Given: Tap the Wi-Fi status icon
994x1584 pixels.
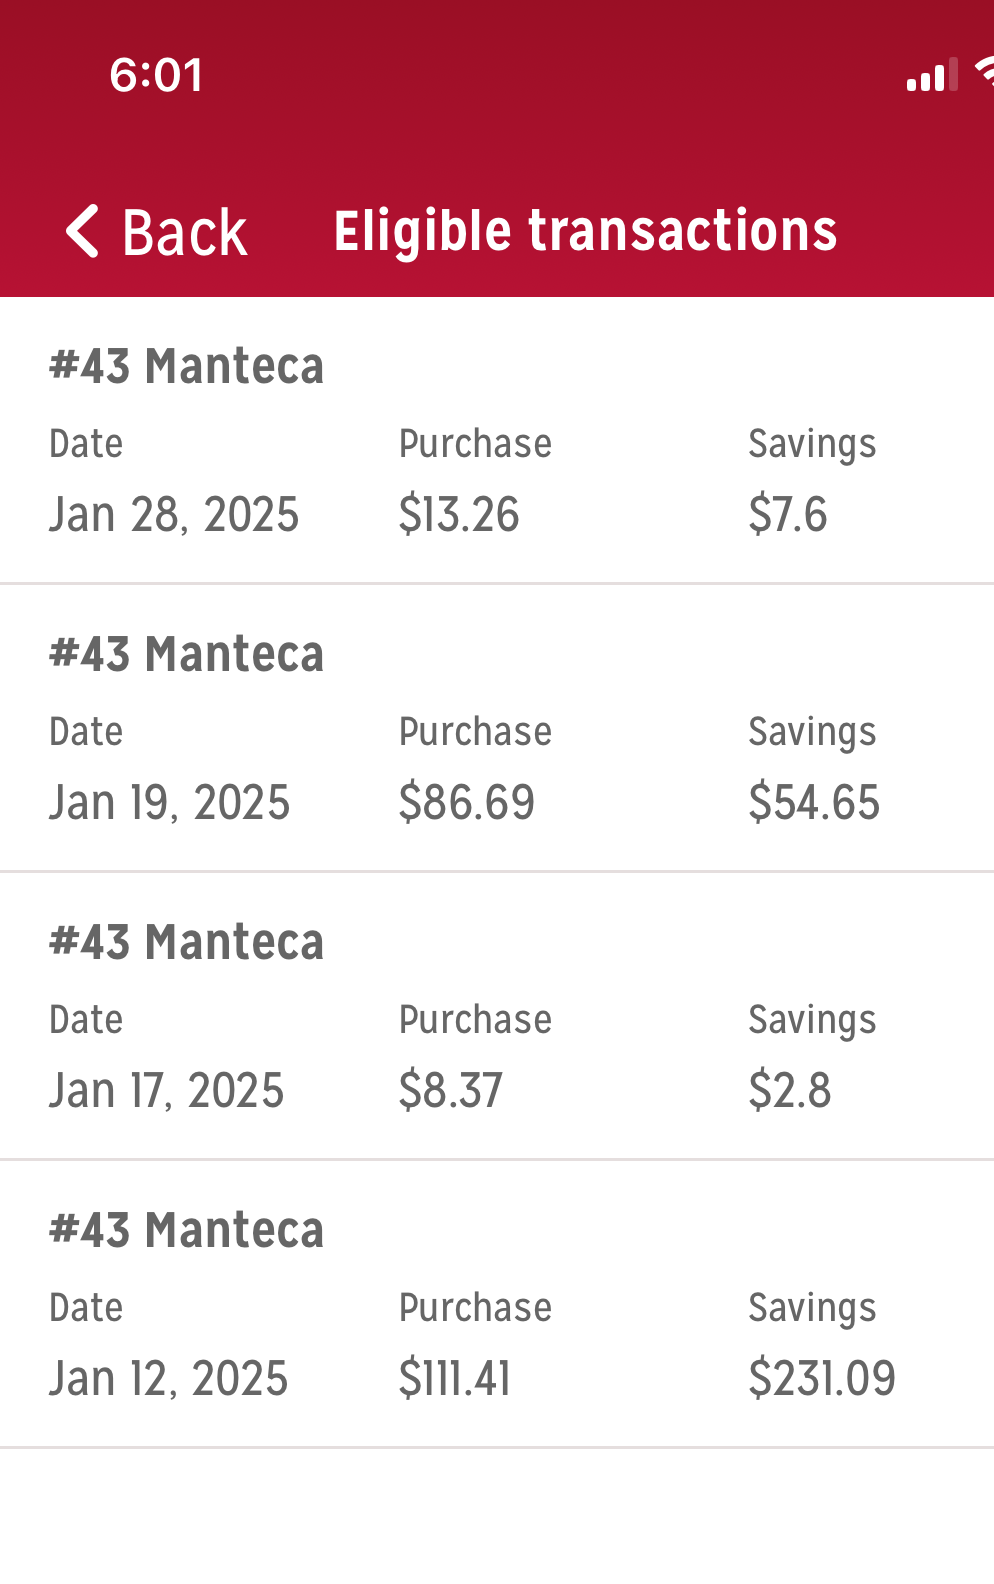Looking at the screenshot, I should point(984,73).
